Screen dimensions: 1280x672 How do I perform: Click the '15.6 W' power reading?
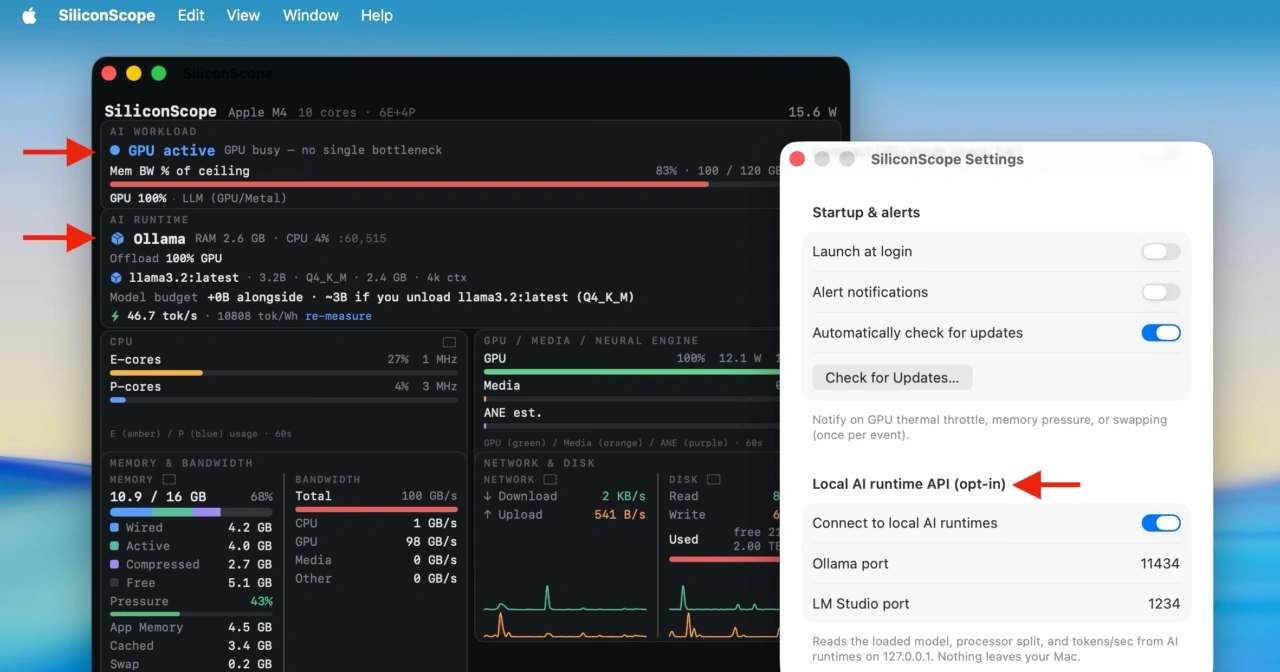(x=812, y=112)
